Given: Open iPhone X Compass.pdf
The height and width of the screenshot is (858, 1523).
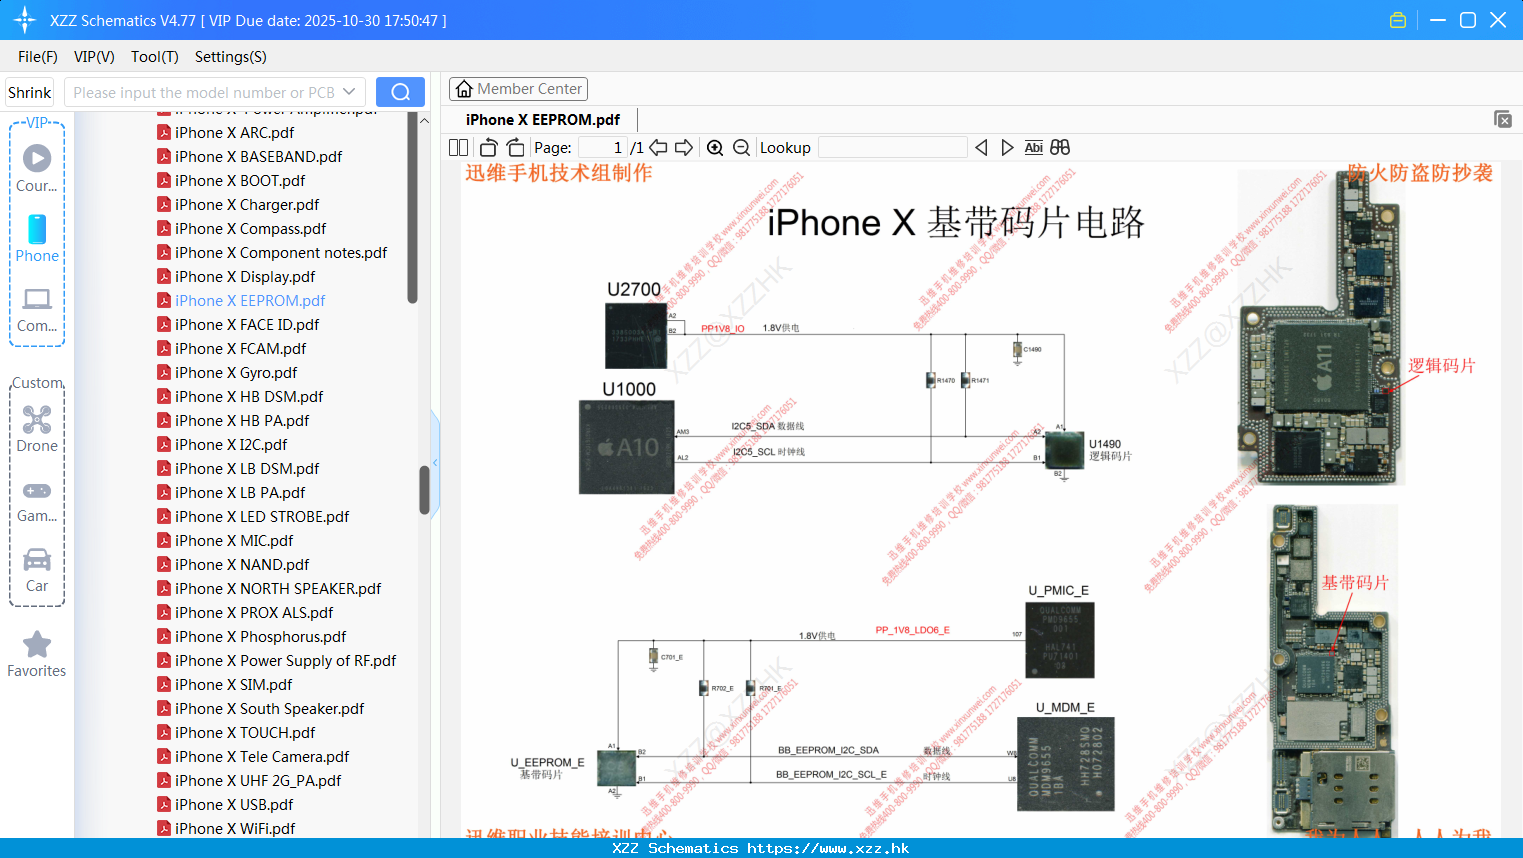Looking at the screenshot, I should click(x=250, y=228).
